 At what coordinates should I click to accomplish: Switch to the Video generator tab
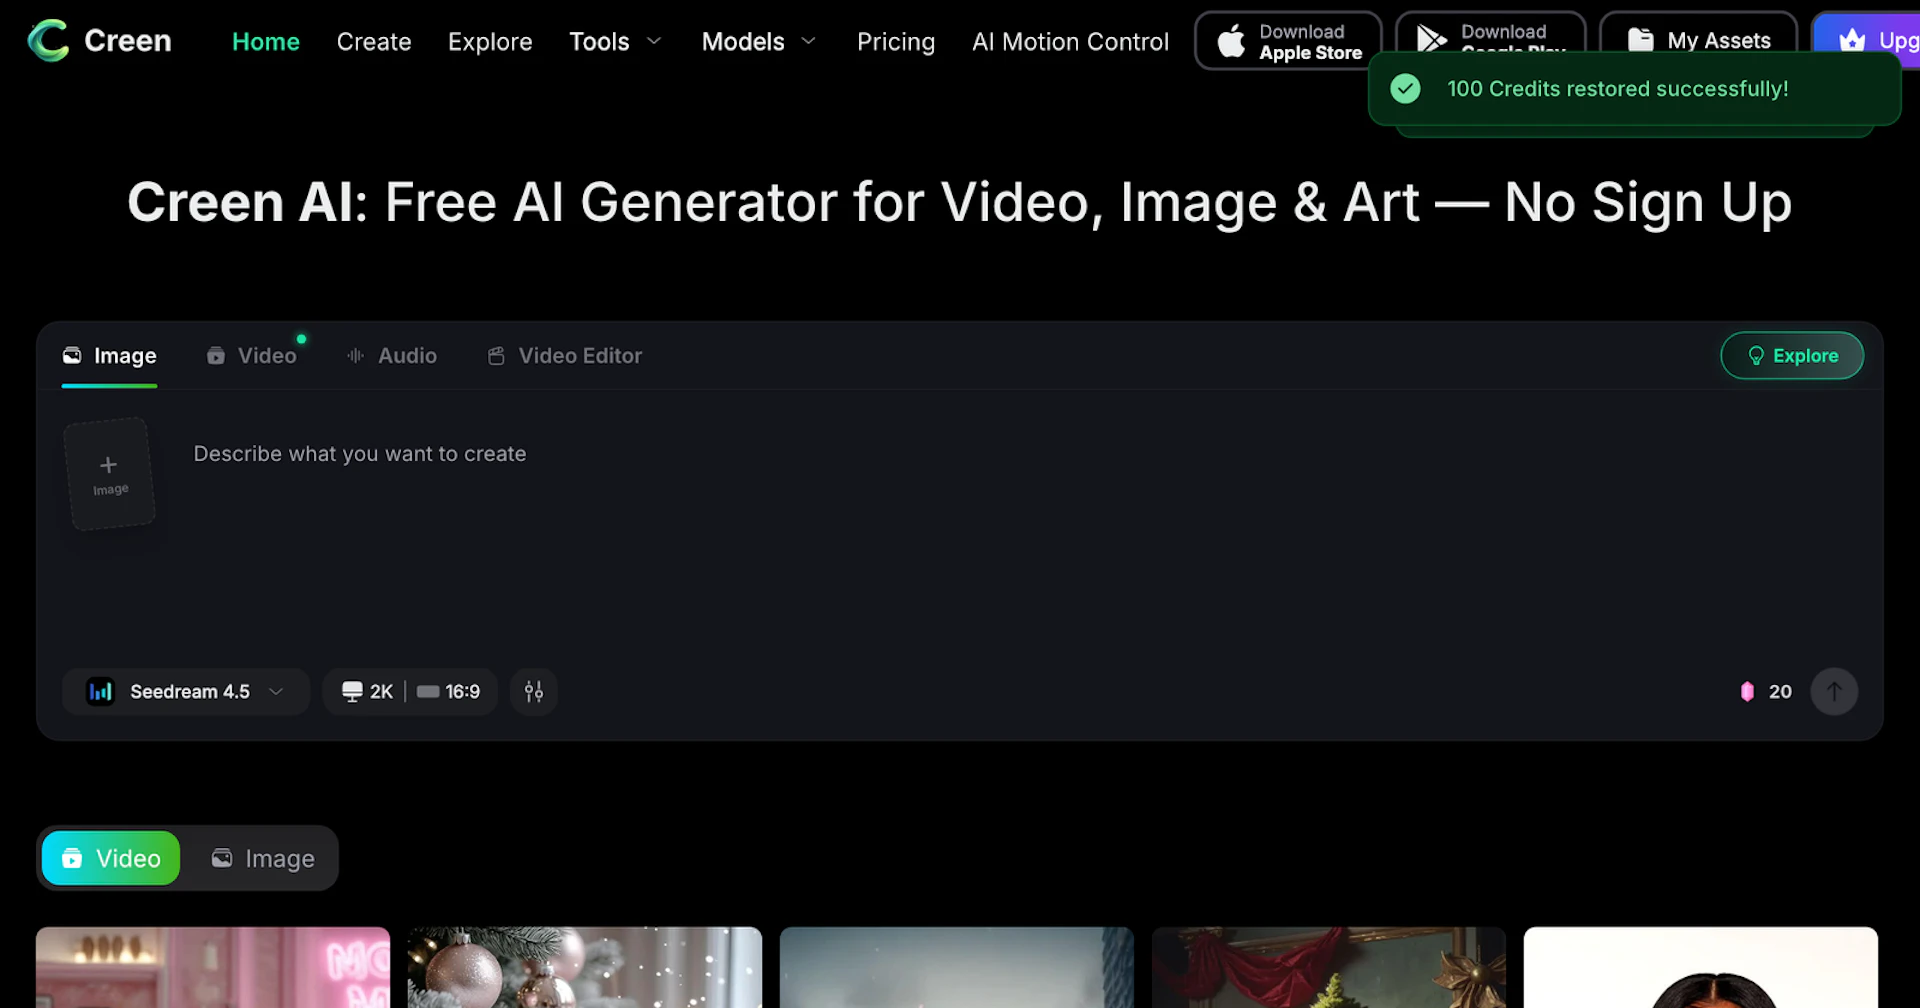point(252,356)
